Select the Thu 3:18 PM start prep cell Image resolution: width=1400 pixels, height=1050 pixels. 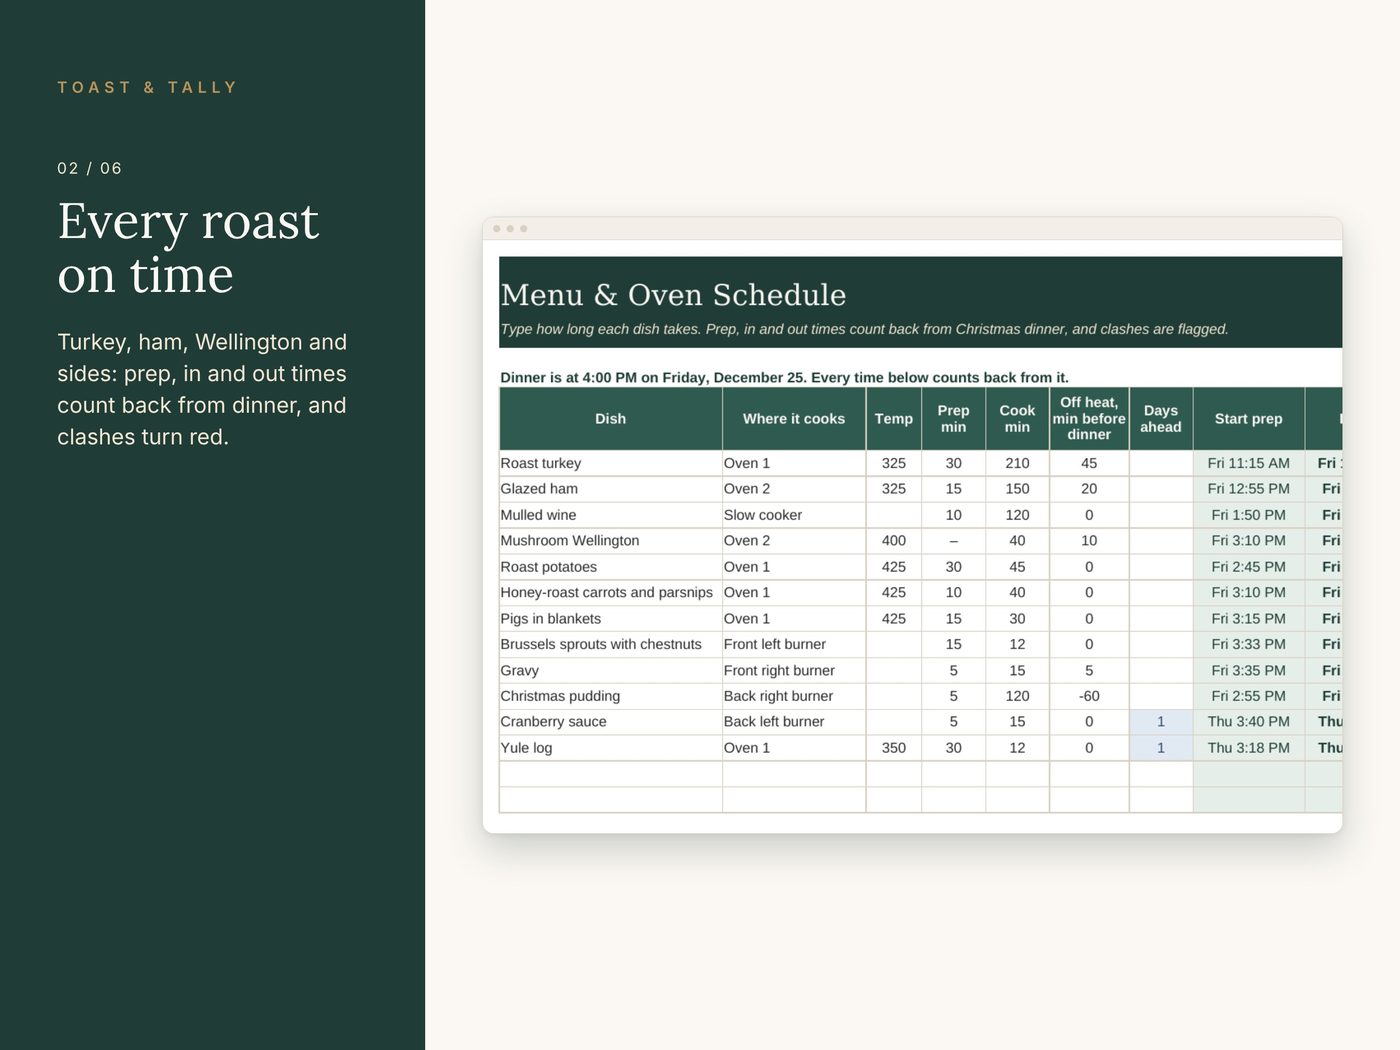click(1249, 748)
